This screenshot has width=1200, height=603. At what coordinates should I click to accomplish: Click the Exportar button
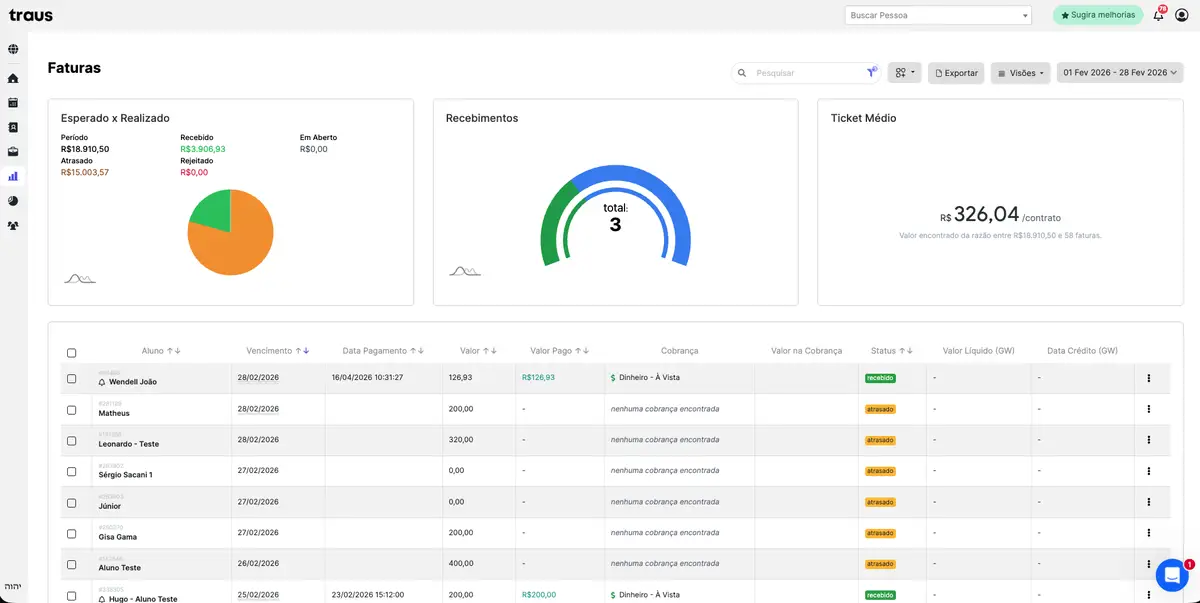[x=956, y=73]
